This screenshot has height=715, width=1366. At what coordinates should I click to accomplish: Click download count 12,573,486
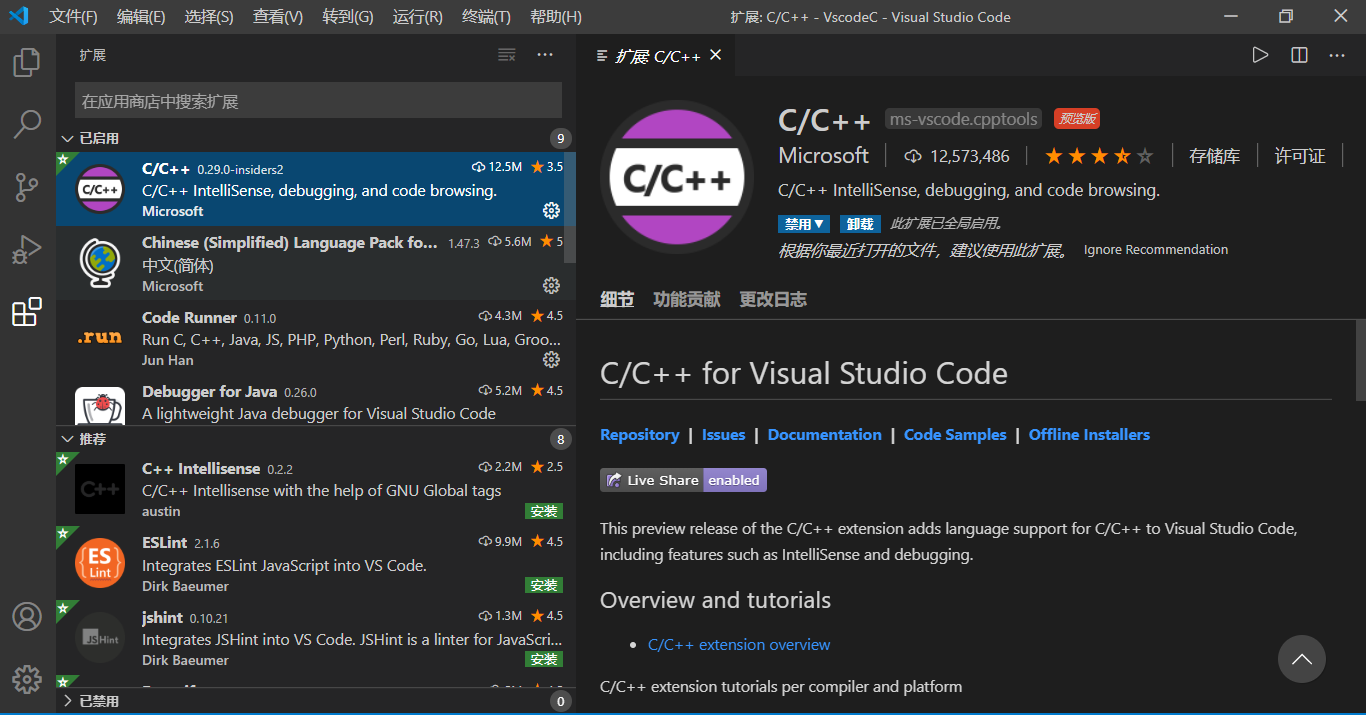tap(957, 156)
